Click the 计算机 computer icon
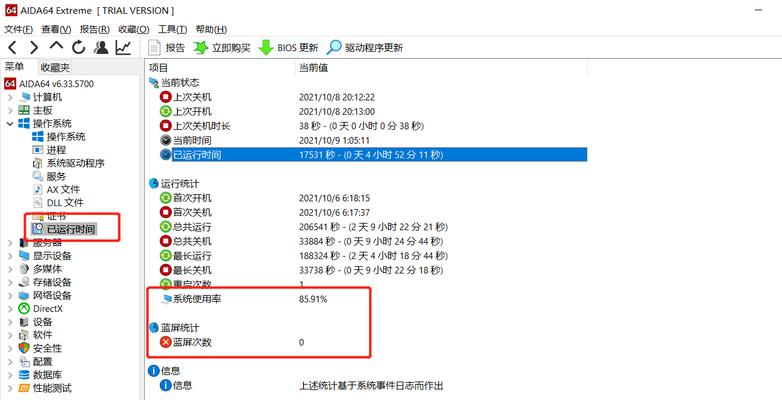Viewport: 782px width, 400px height. [x=24, y=97]
